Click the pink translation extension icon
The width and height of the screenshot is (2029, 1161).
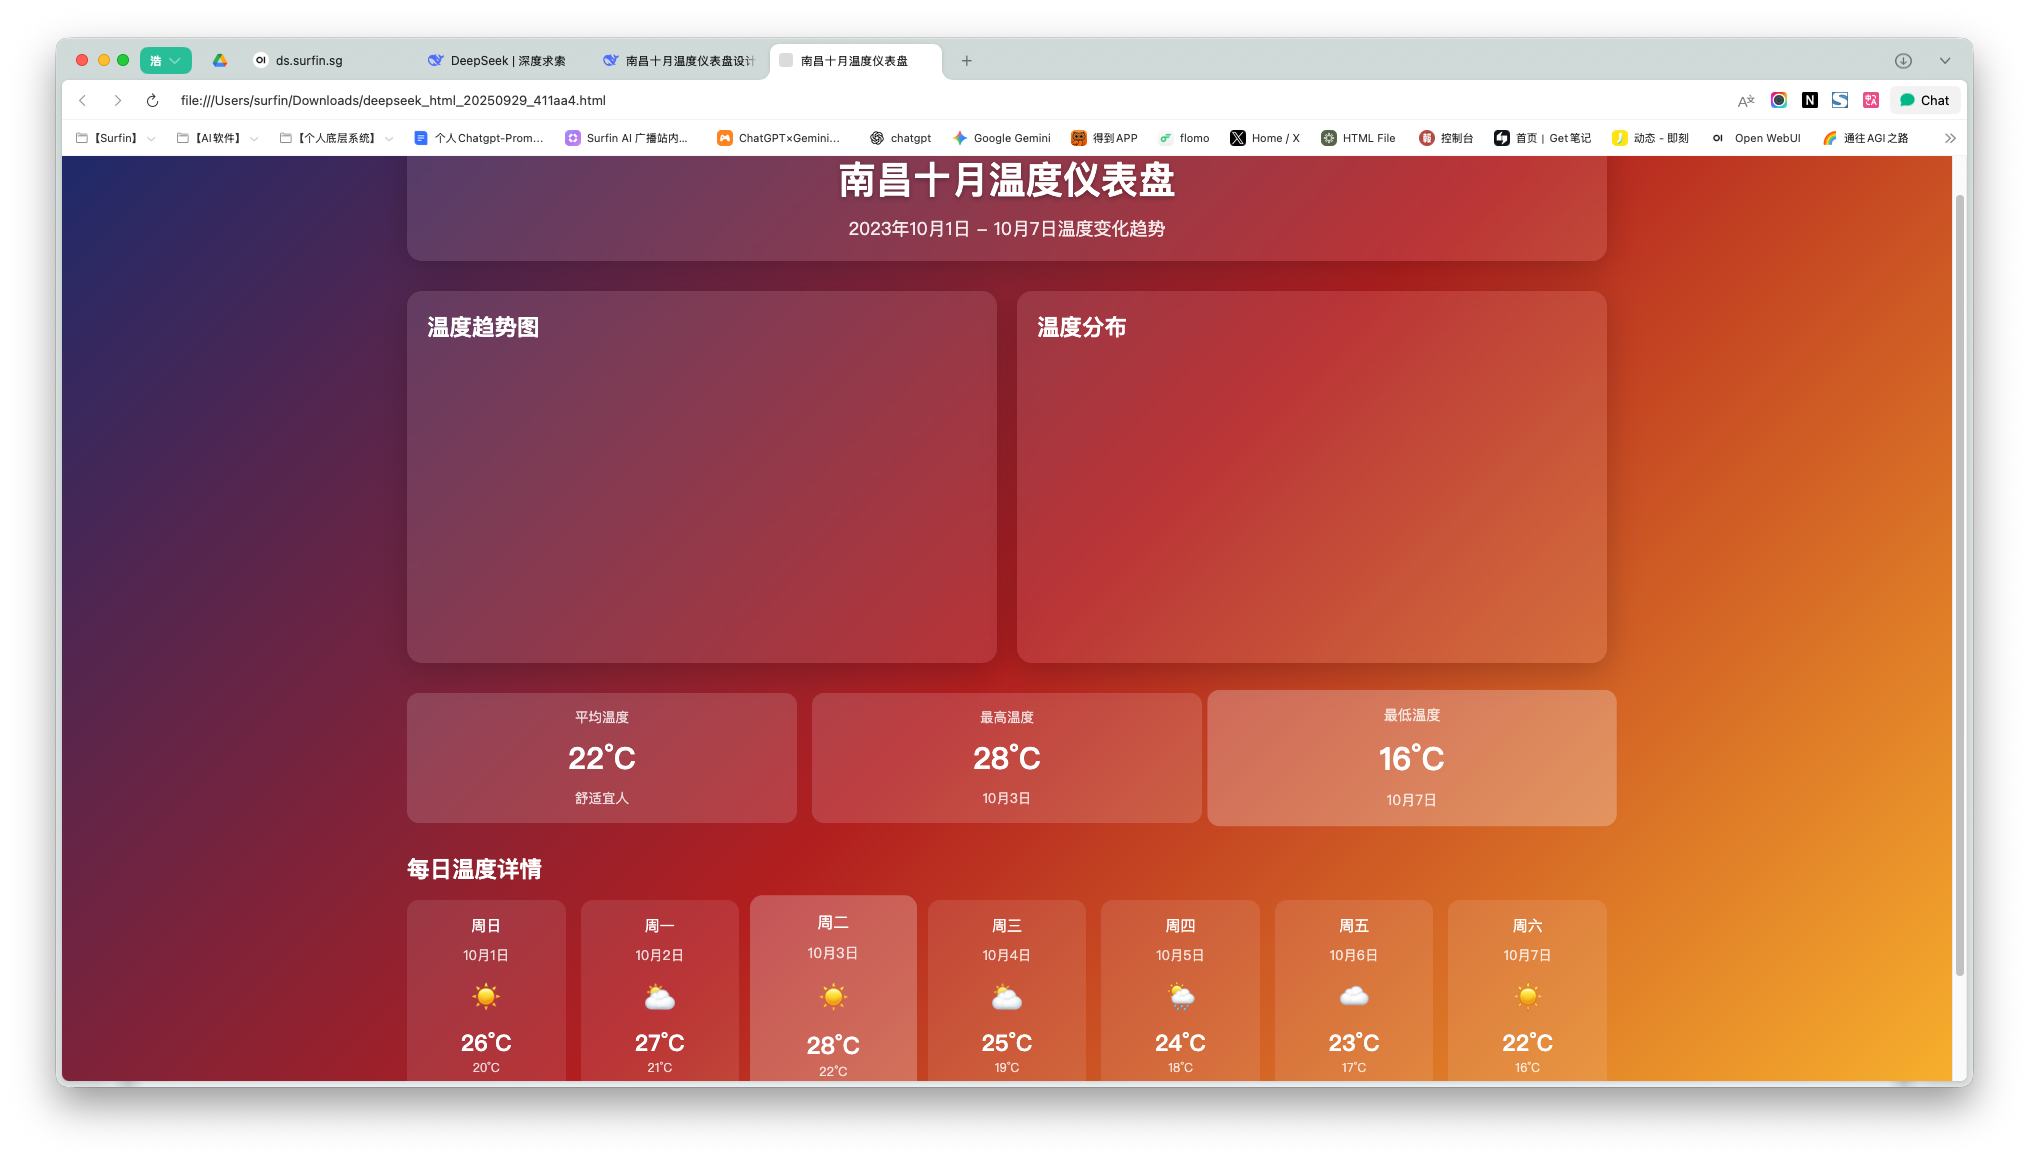tap(1871, 101)
